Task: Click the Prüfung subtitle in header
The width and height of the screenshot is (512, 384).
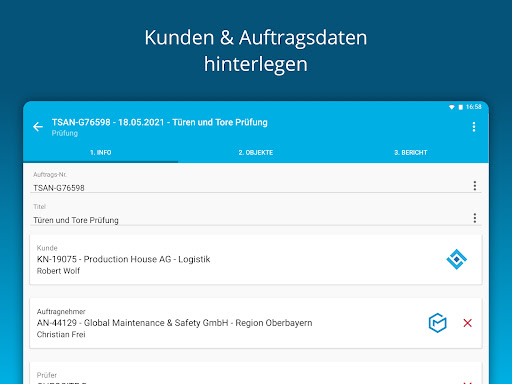Action: click(x=65, y=133)
